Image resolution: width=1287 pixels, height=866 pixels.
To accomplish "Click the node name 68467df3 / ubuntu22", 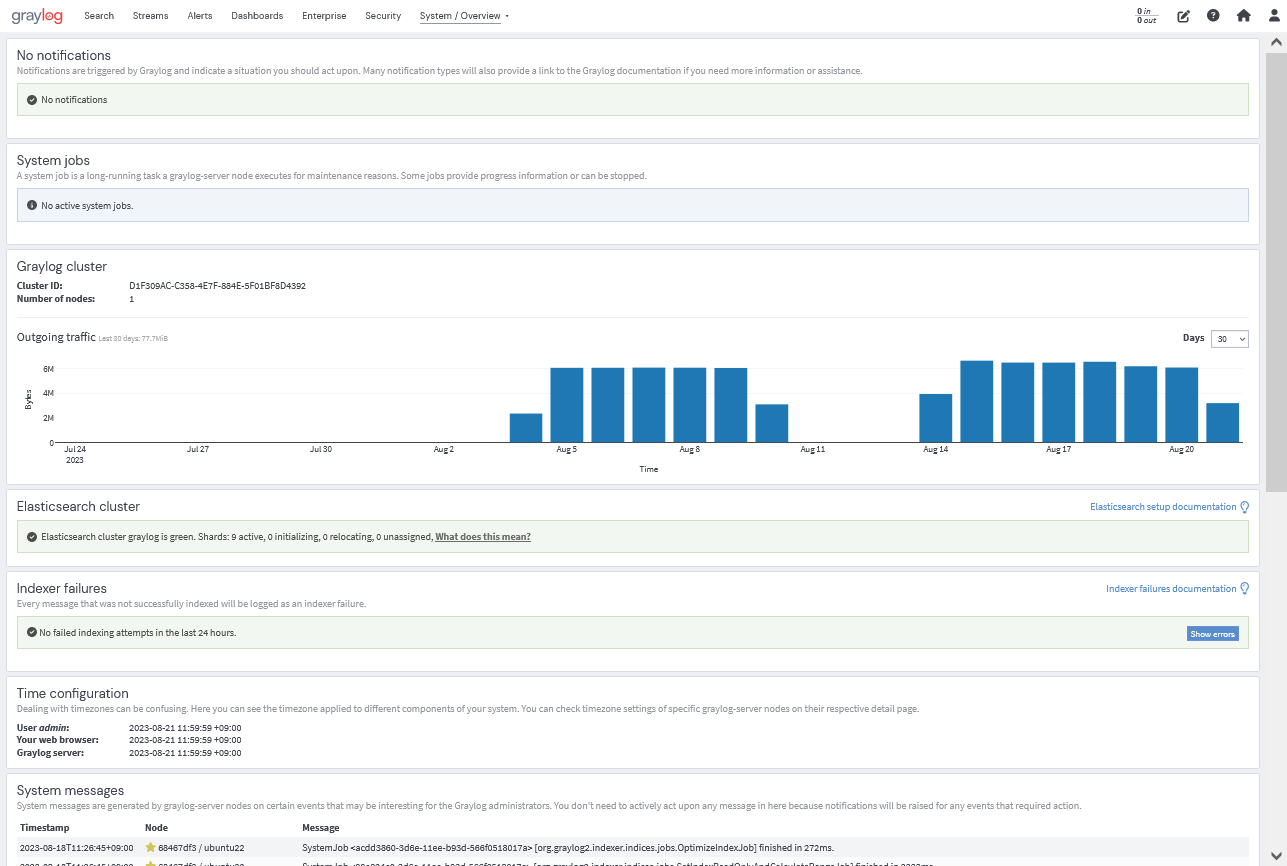I will [201, 847].
